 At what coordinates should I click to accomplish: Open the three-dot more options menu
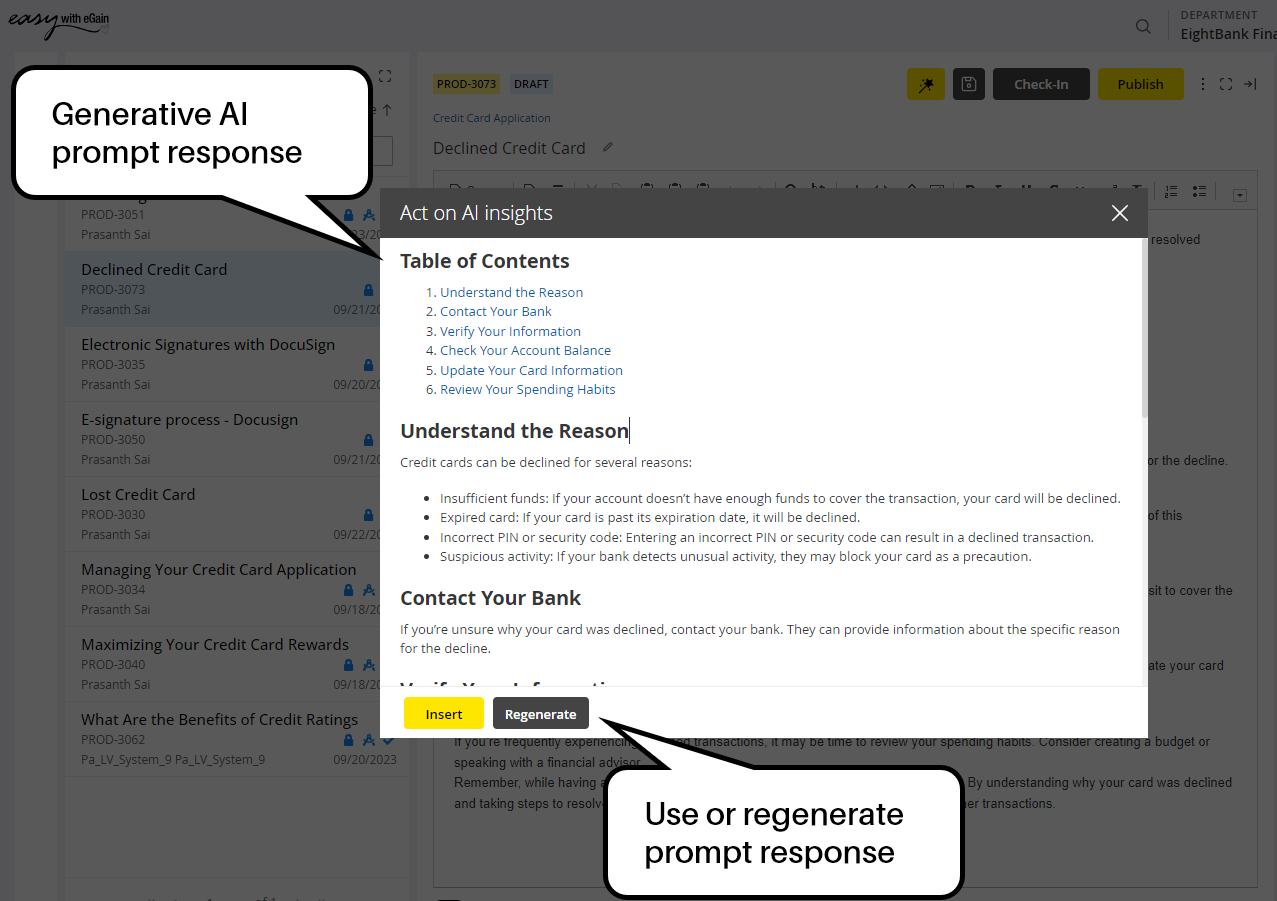tap(1203, 84)
